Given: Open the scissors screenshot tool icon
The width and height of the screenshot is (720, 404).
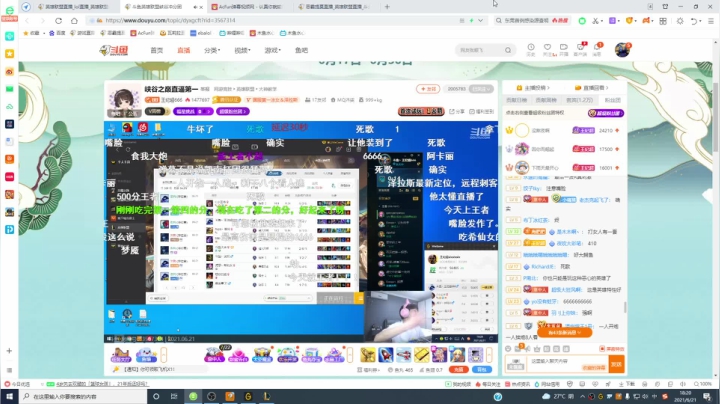Looking at the screenshot, I should 595,21.
